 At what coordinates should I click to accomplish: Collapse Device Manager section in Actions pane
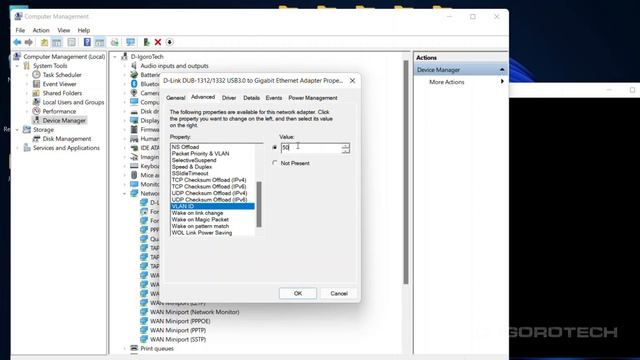pyautogui.click(x=502, y=70)
